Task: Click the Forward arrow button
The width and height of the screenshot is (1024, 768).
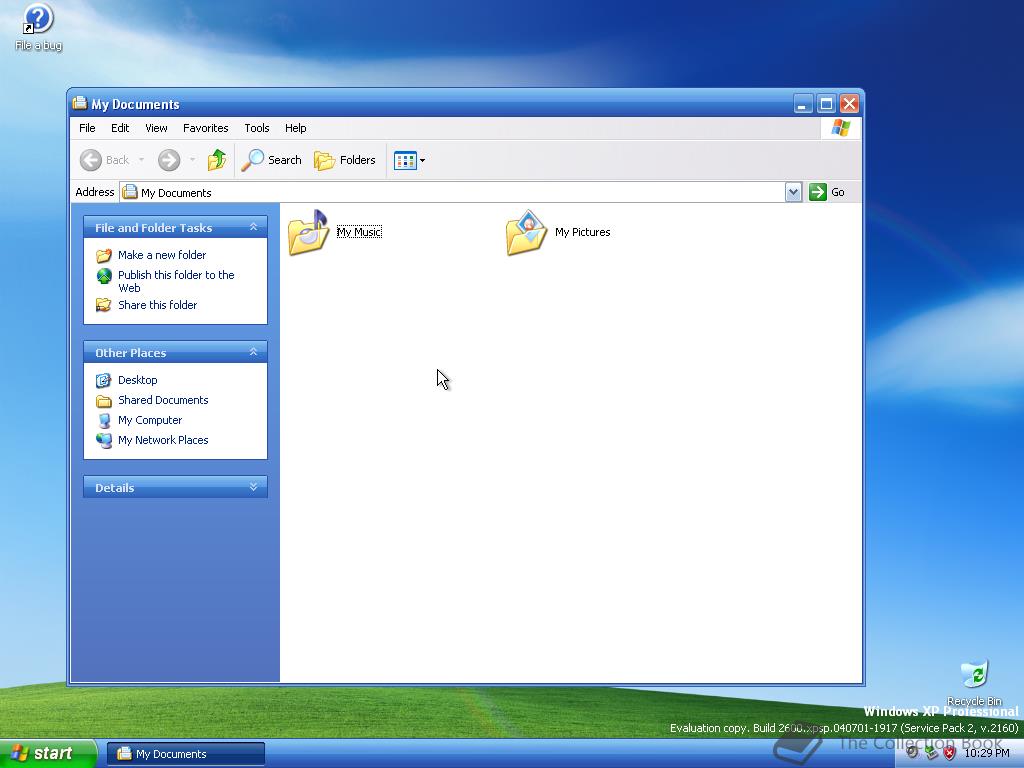Action: click(169, 160)
